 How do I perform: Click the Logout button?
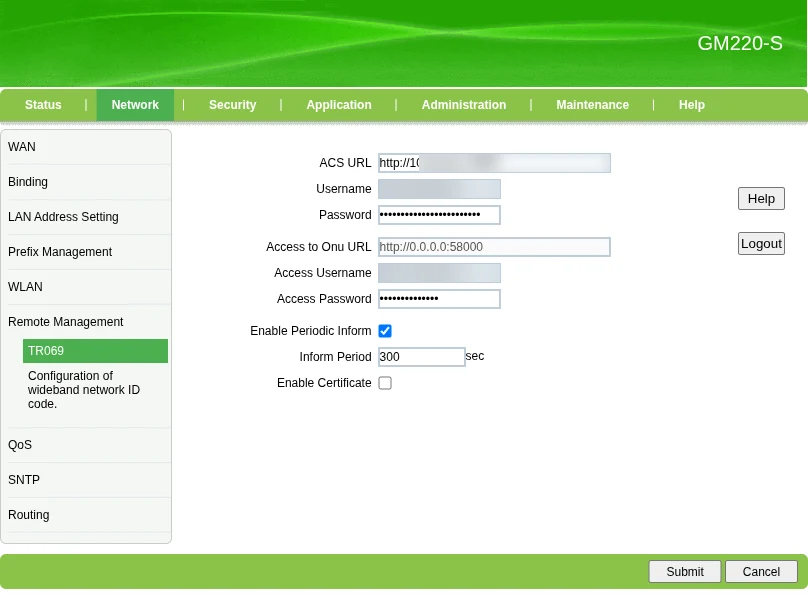[761, 244]
